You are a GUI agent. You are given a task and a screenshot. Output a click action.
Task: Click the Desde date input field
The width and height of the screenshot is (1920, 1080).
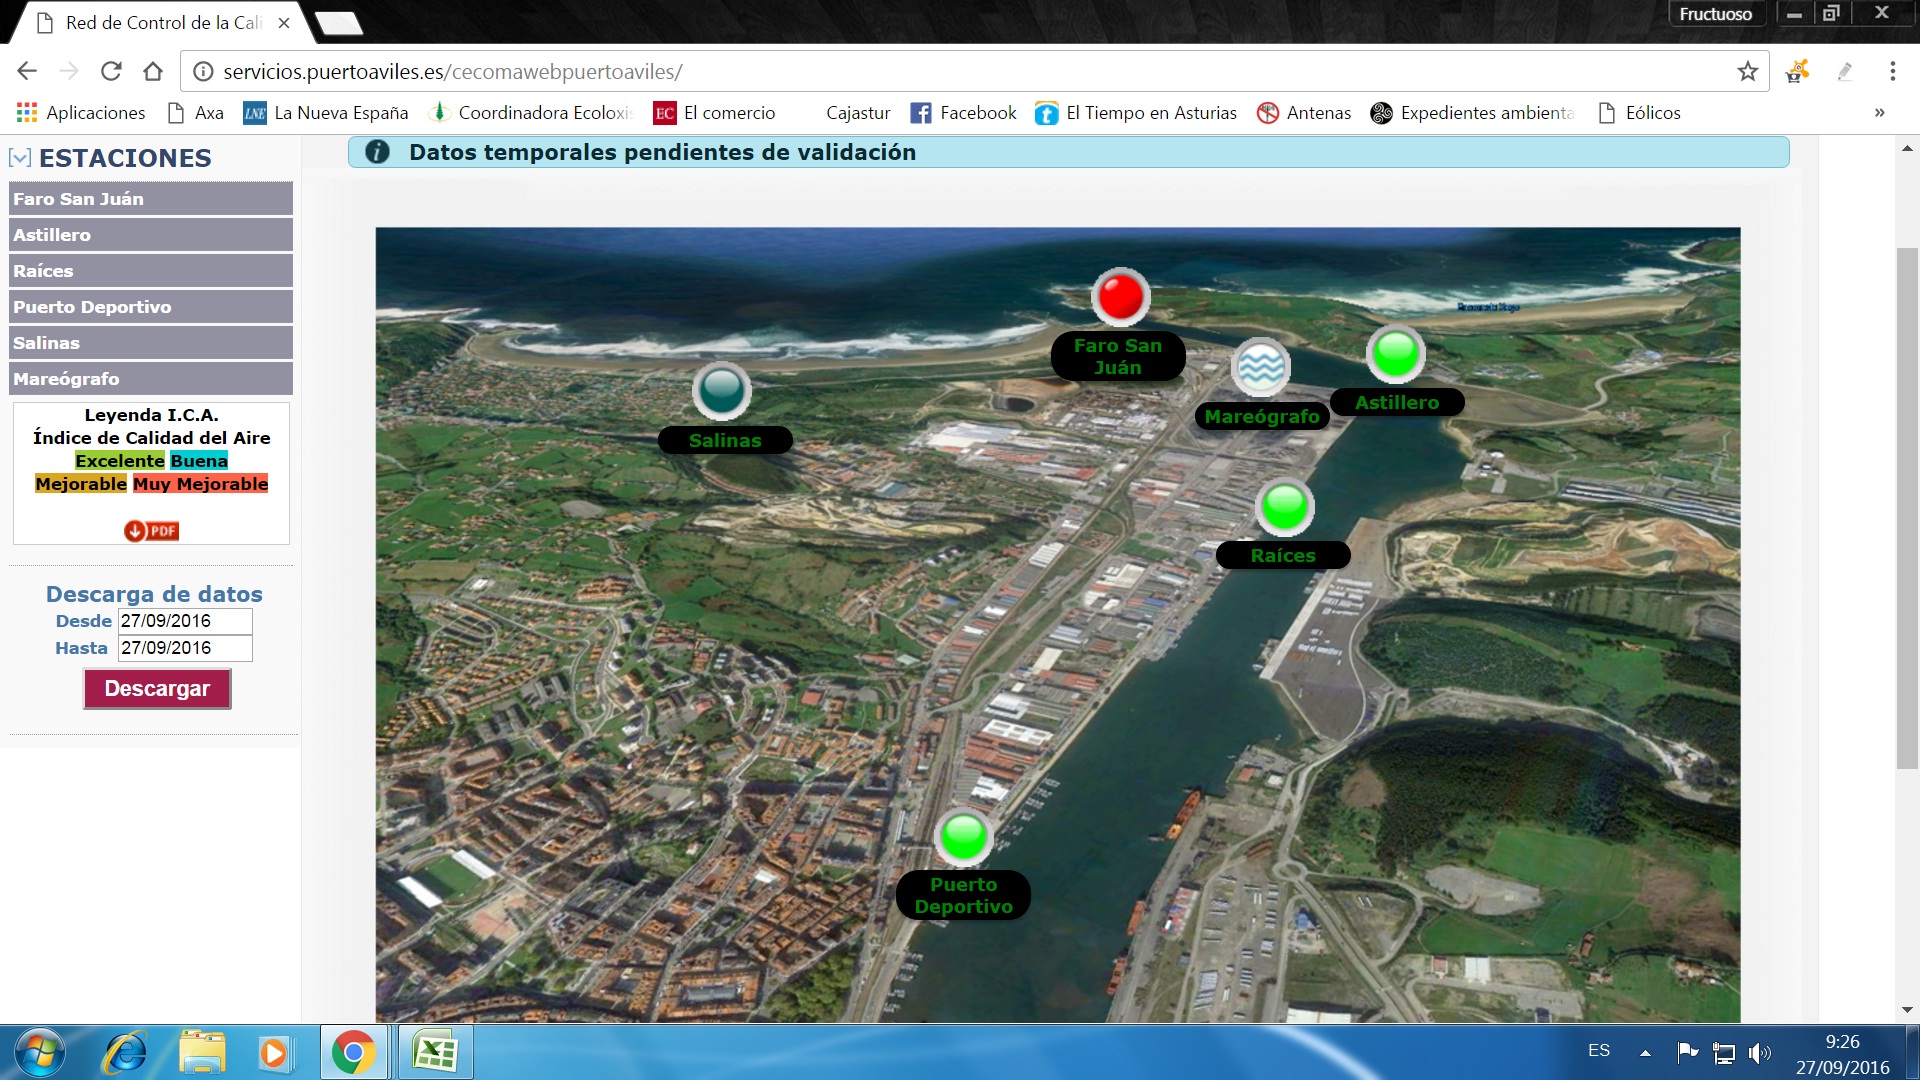[185, 621]
